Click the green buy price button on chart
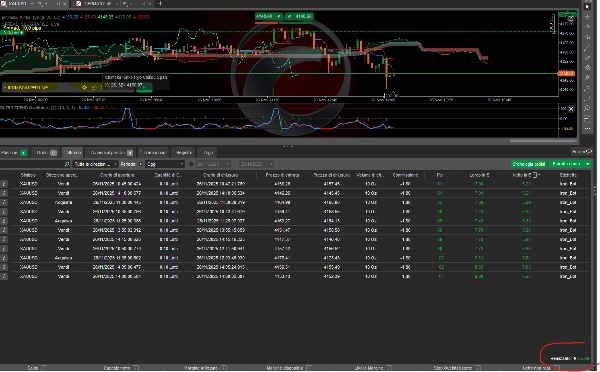This screenshot has width=600, height=372. coord(299,16)
